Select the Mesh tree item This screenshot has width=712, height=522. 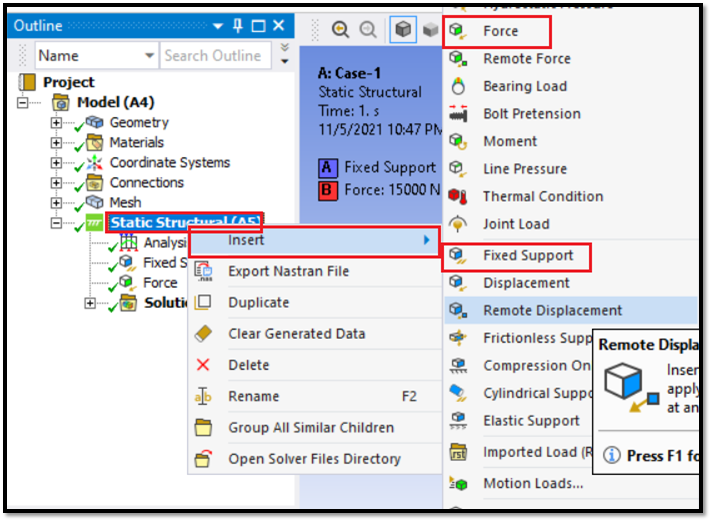point(125,202)
